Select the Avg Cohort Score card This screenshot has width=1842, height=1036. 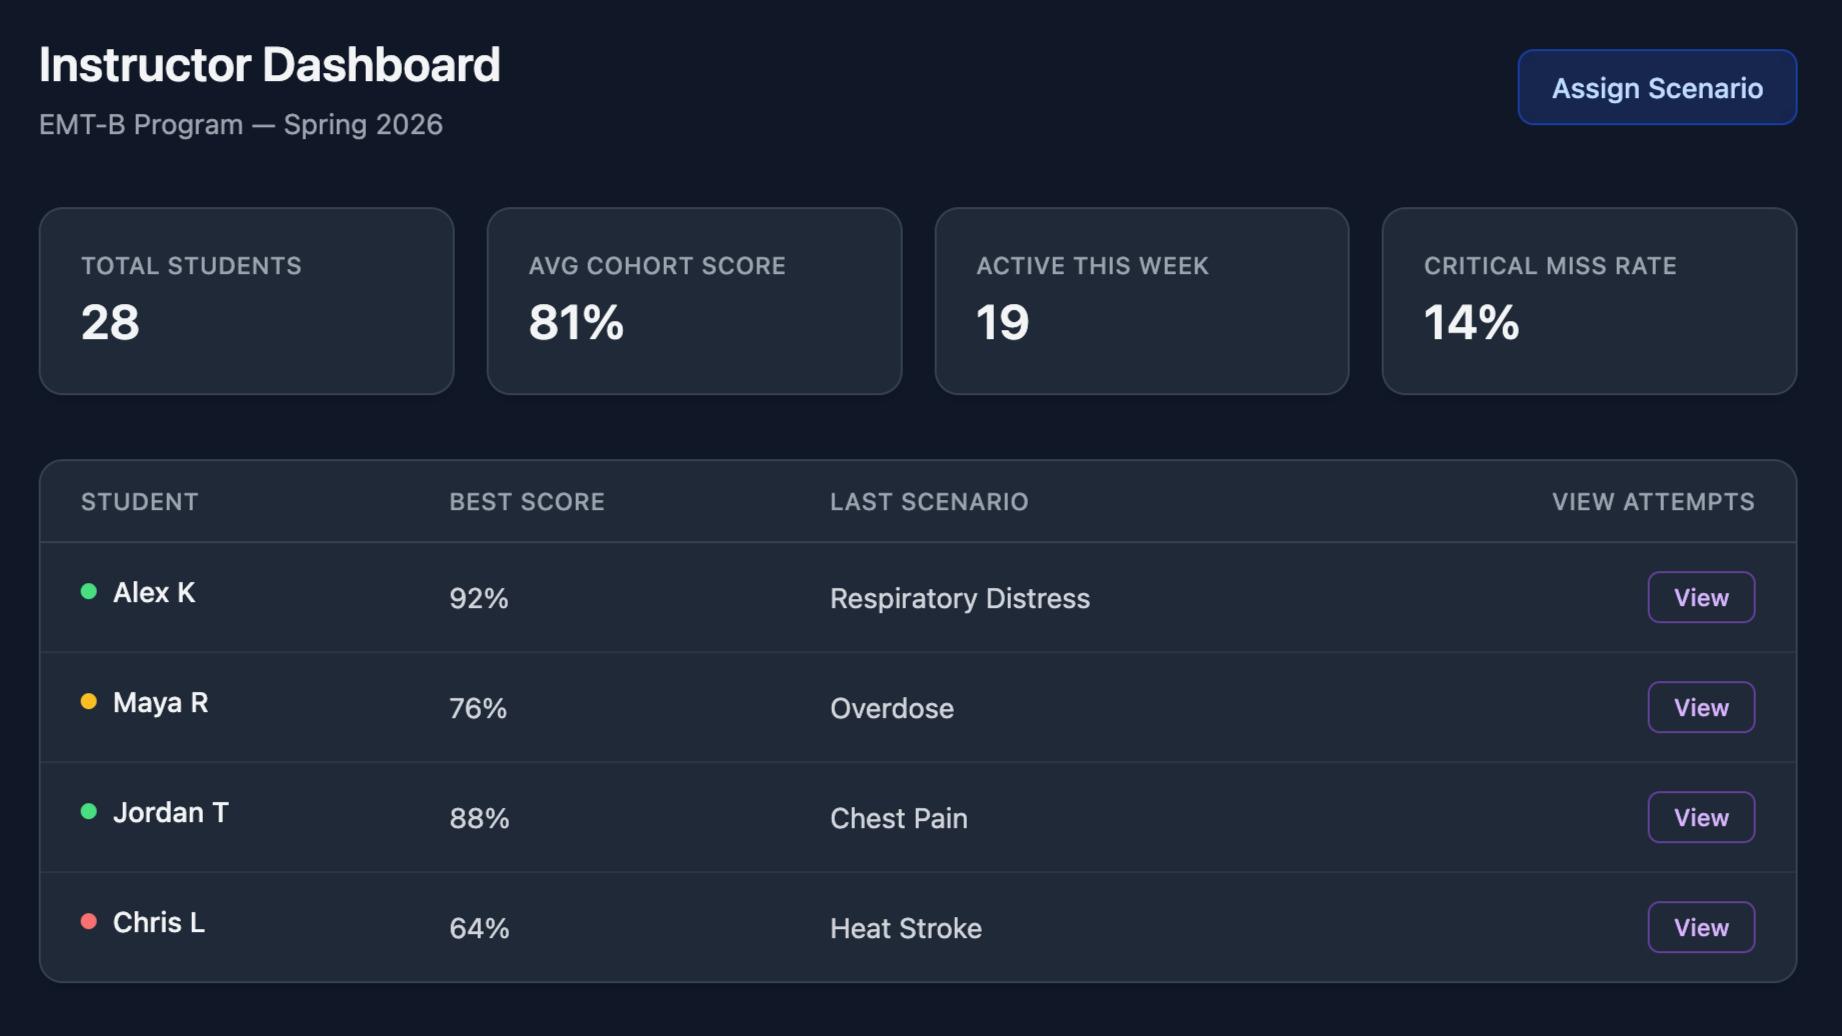[694, 300]
